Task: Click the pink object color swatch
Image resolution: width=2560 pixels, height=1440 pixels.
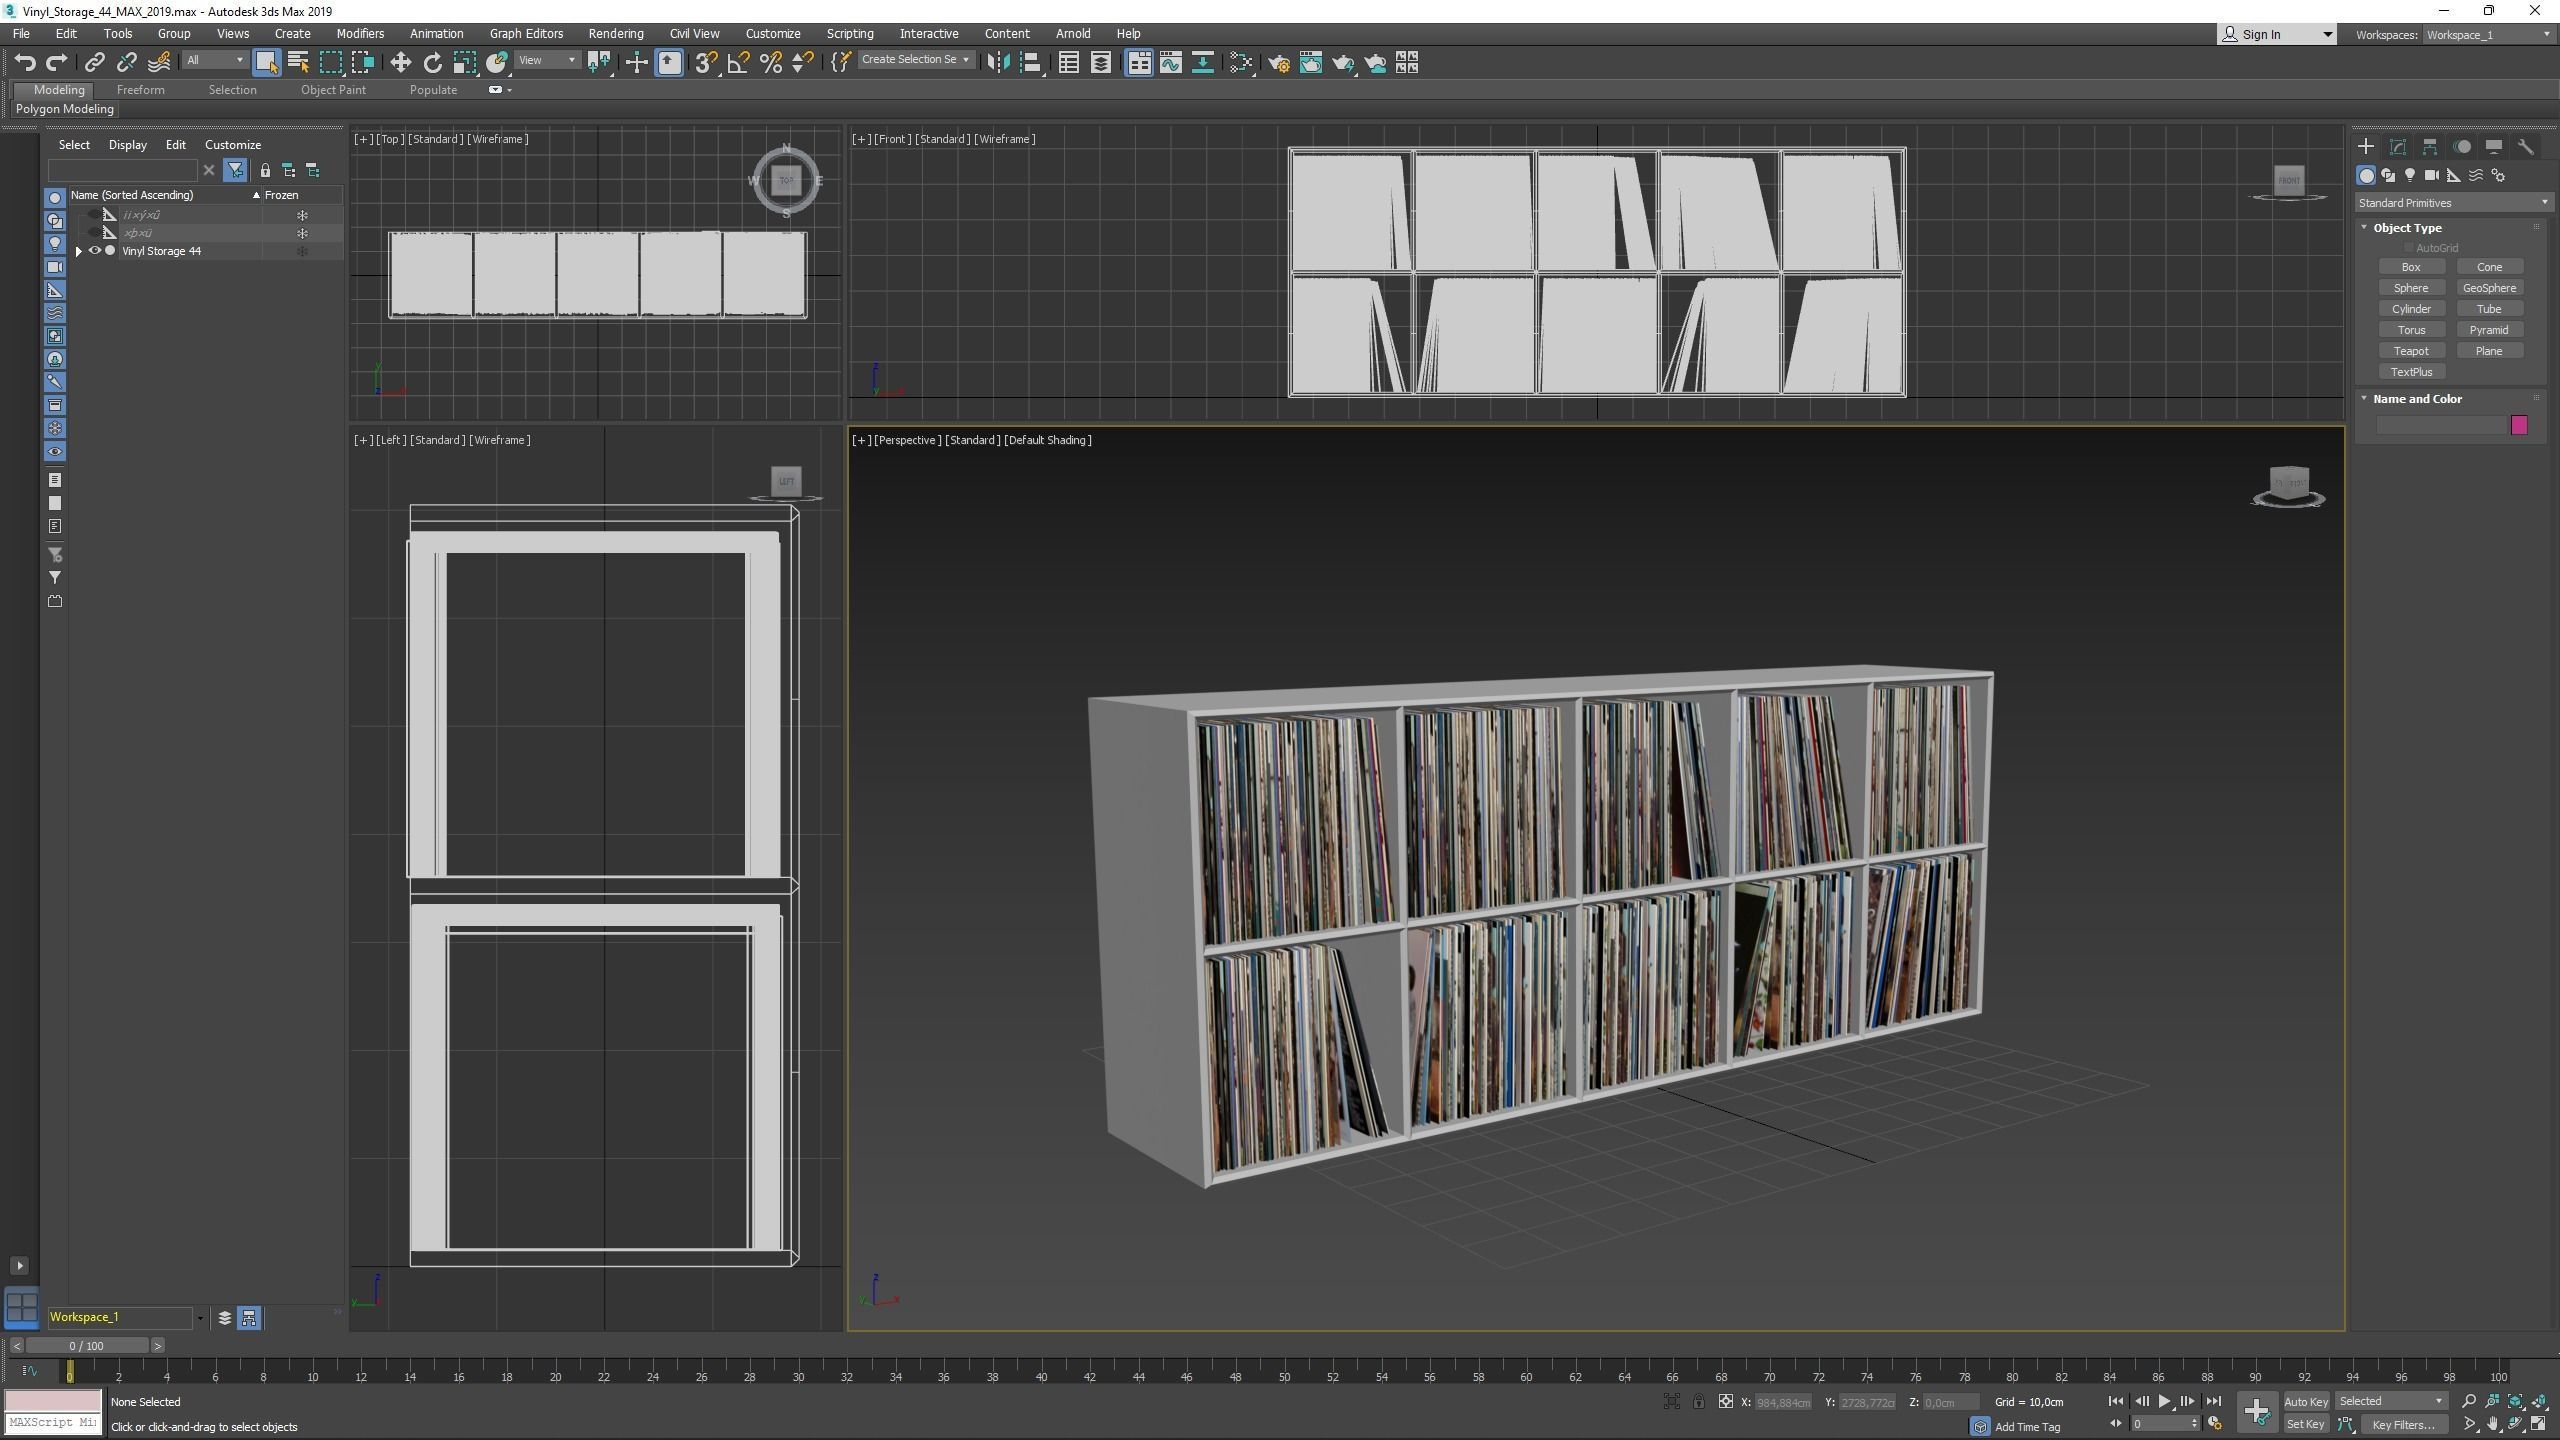Action: [x=2519, y=426]
